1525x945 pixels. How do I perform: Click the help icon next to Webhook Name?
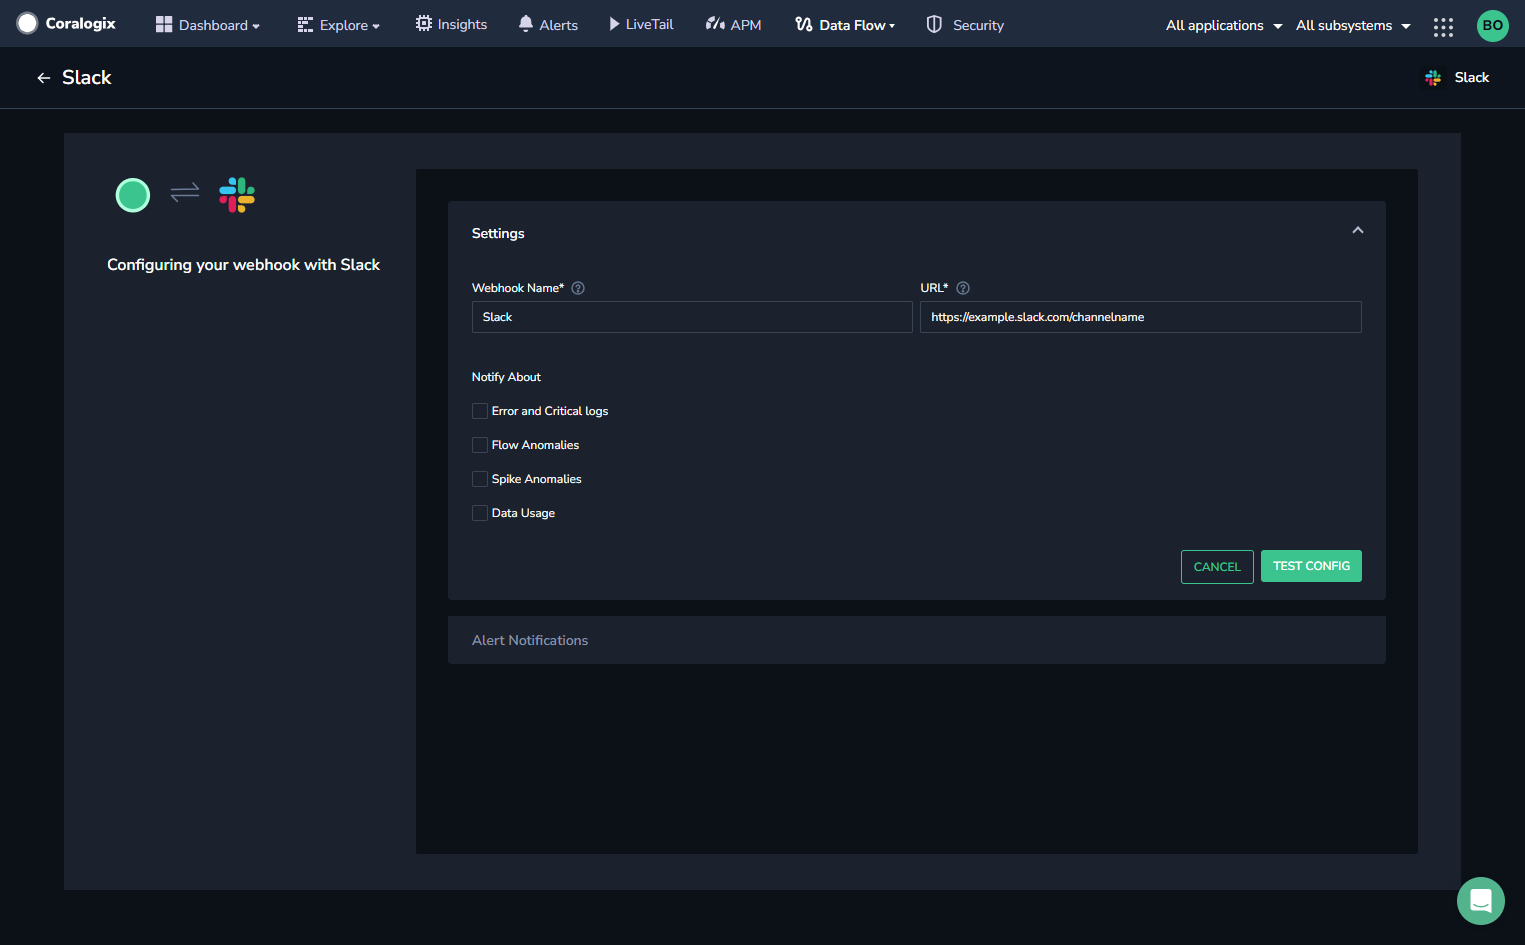(x=578, y=288)
